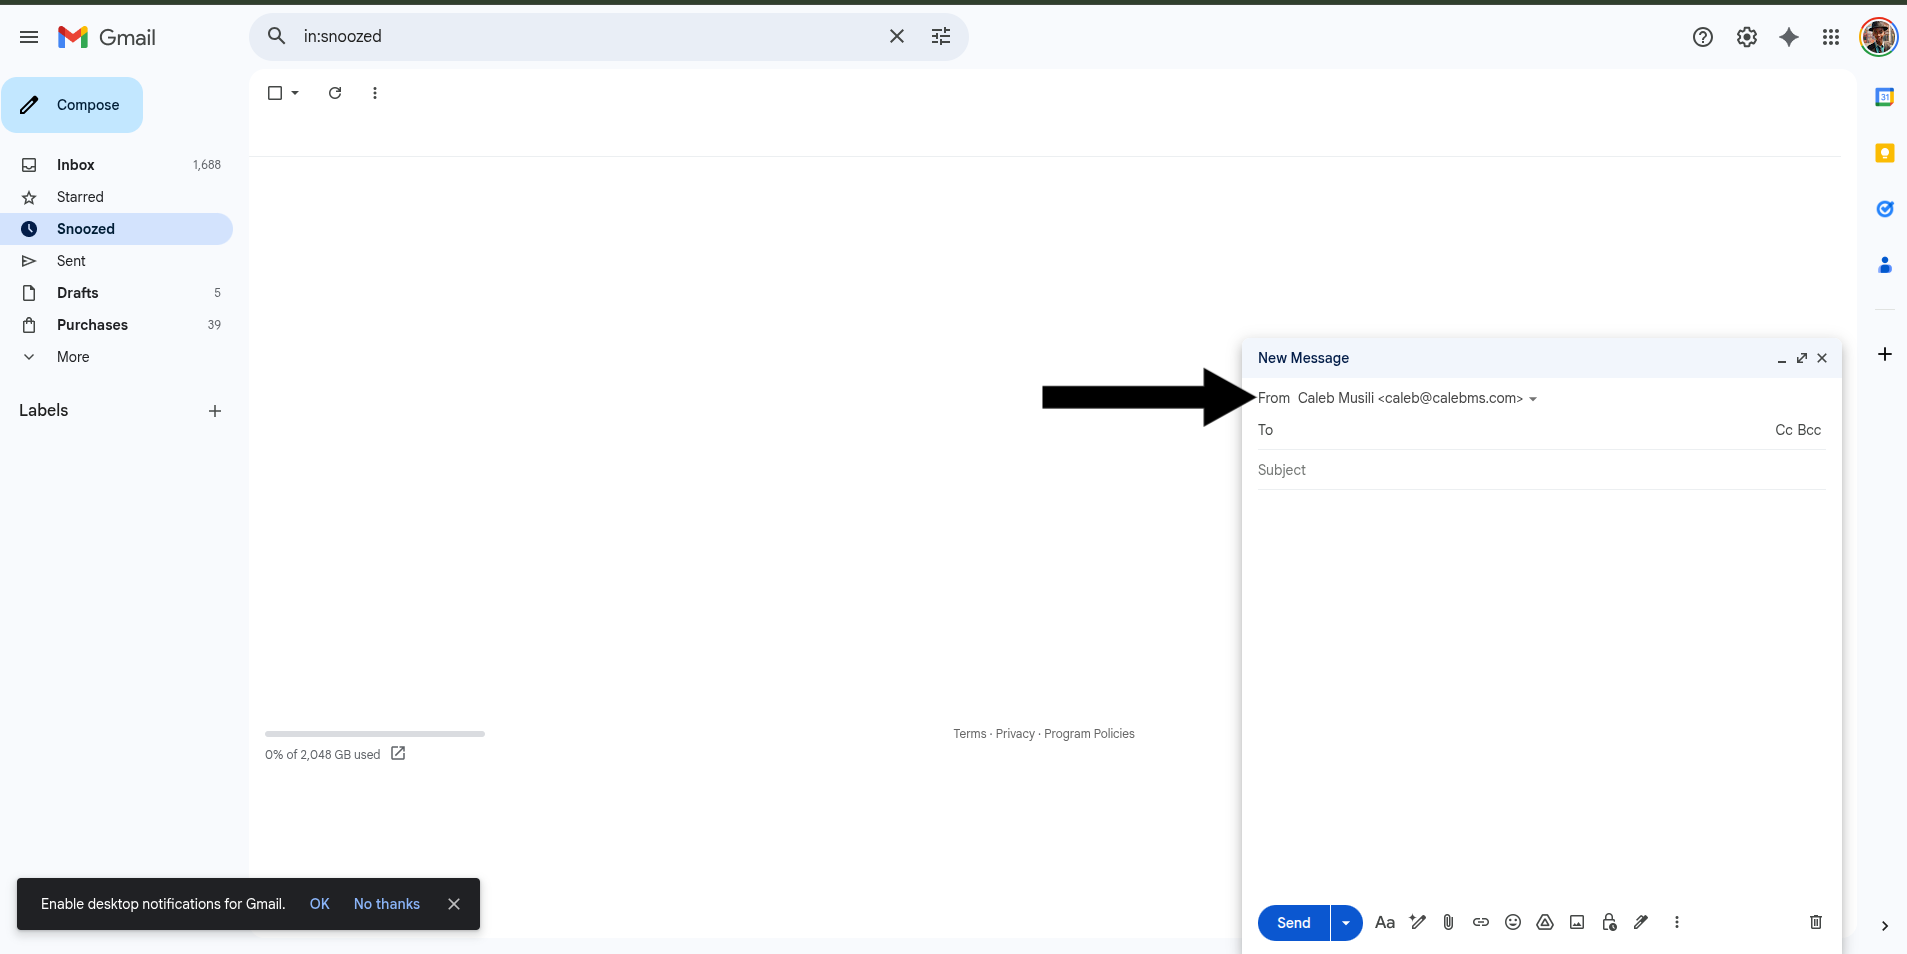The image size is (1907, 954).
Task: Open storage management external link icon
Action: coord(398,754)
